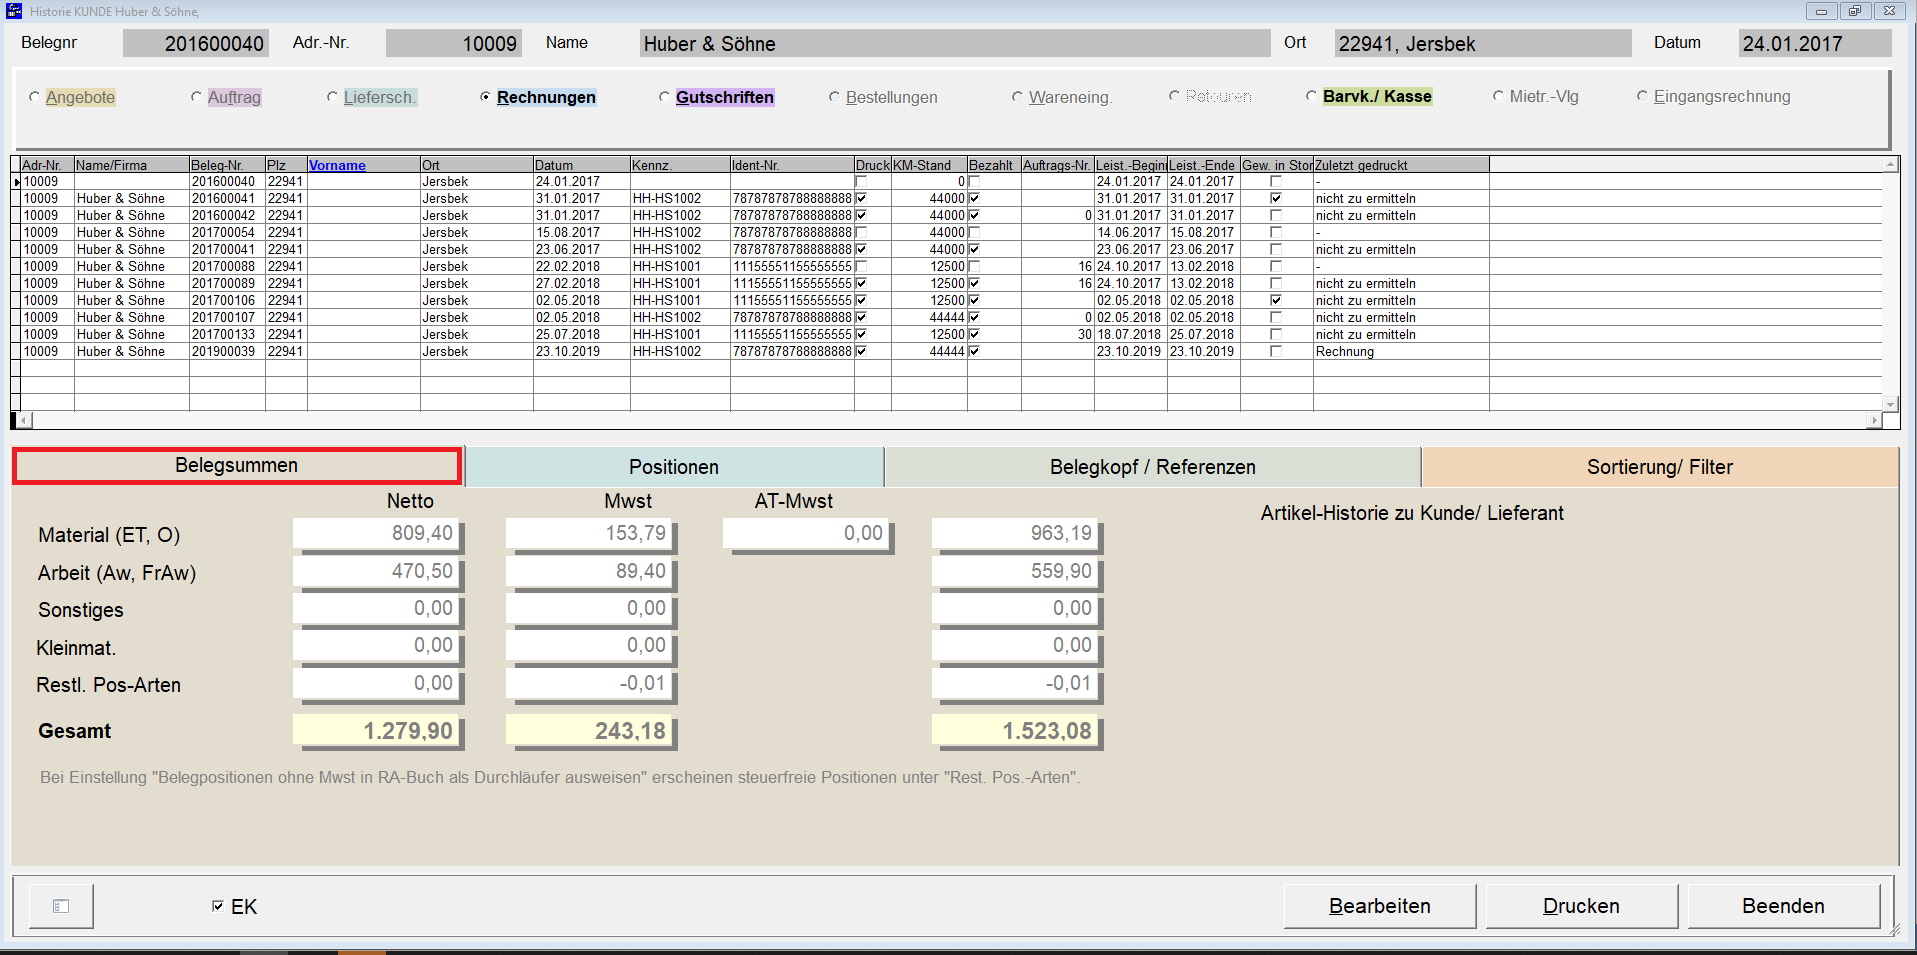Open the Sortierung/ Filter tab
This screenshot has height=955, width=1917.
click(1660, 467)
